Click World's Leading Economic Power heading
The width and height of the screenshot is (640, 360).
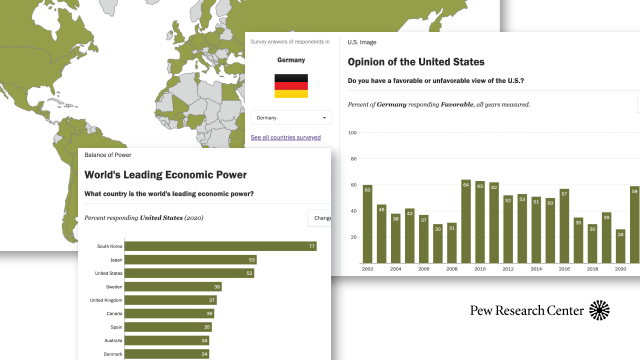tap(165, 175)
